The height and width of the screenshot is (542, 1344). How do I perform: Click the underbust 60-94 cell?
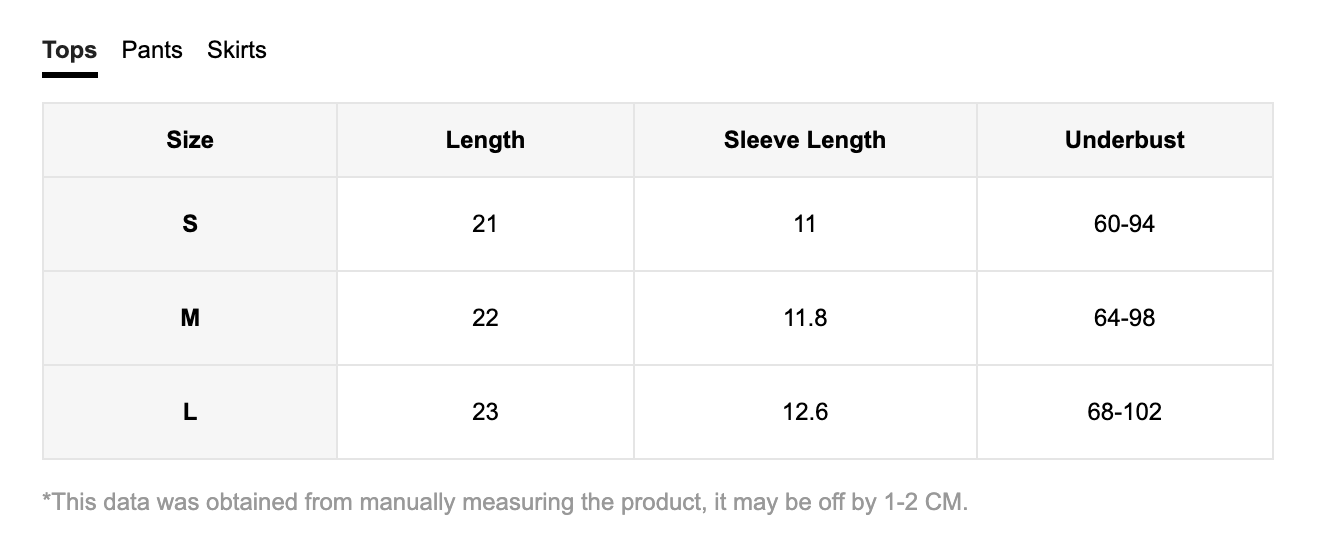(1124, 224)
